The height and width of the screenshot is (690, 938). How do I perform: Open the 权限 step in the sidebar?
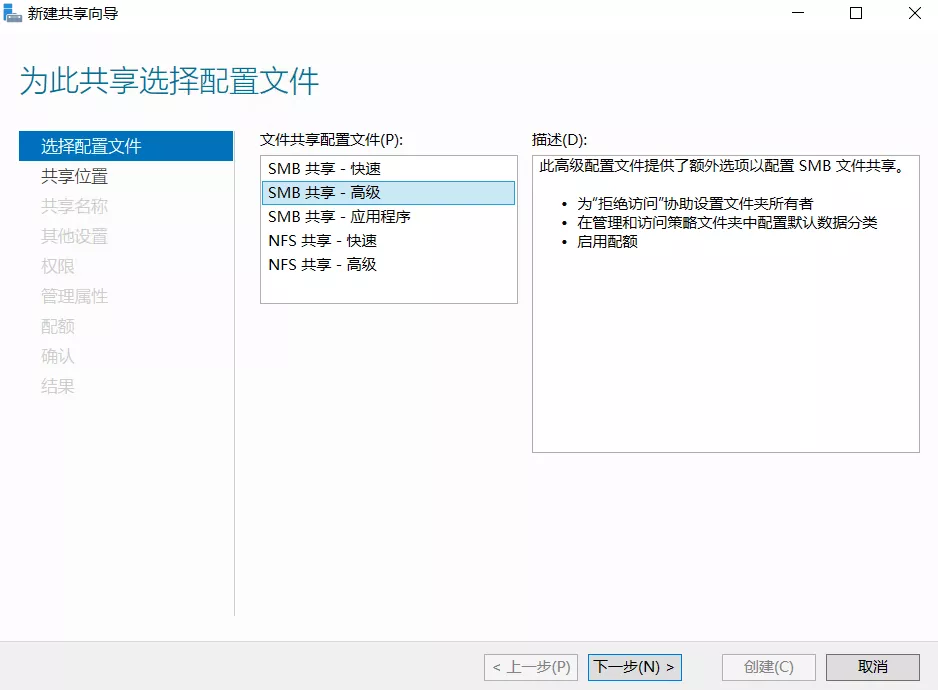[58, 266]
